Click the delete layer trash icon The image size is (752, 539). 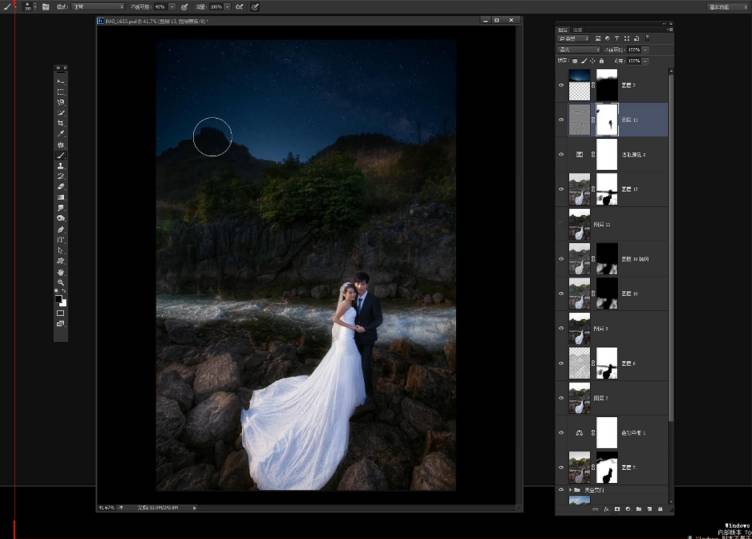click(x=660, y=509)
